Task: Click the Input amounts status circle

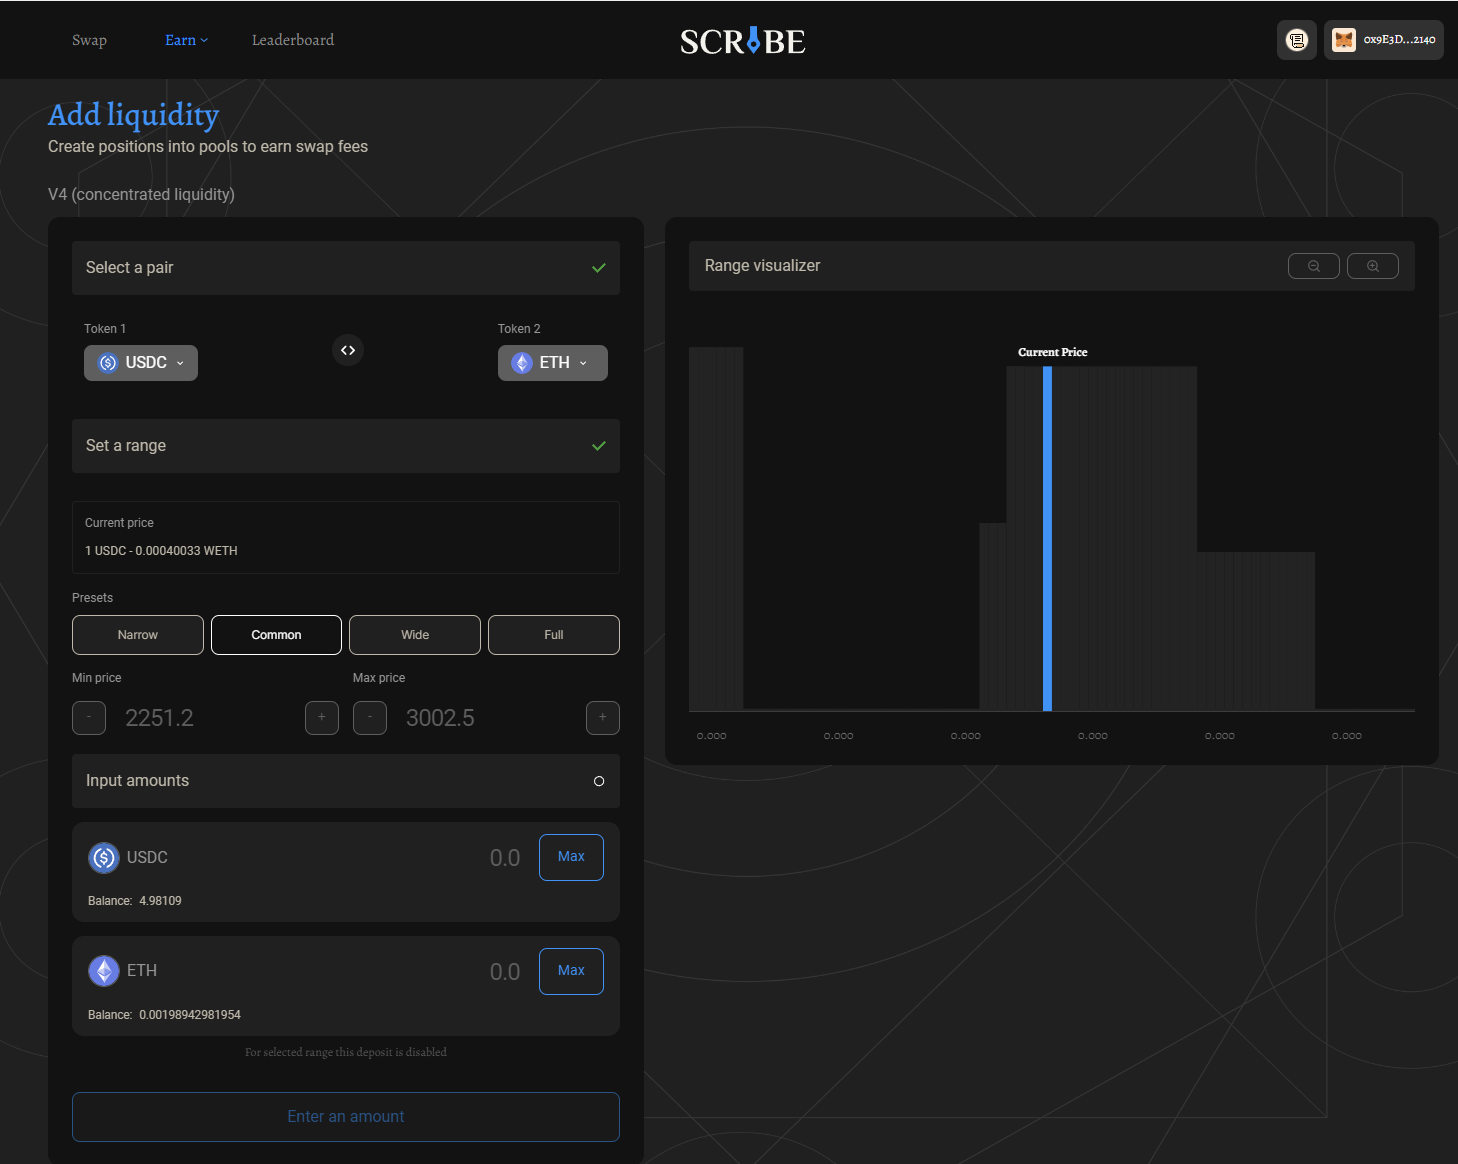Action: click(599, 781)
